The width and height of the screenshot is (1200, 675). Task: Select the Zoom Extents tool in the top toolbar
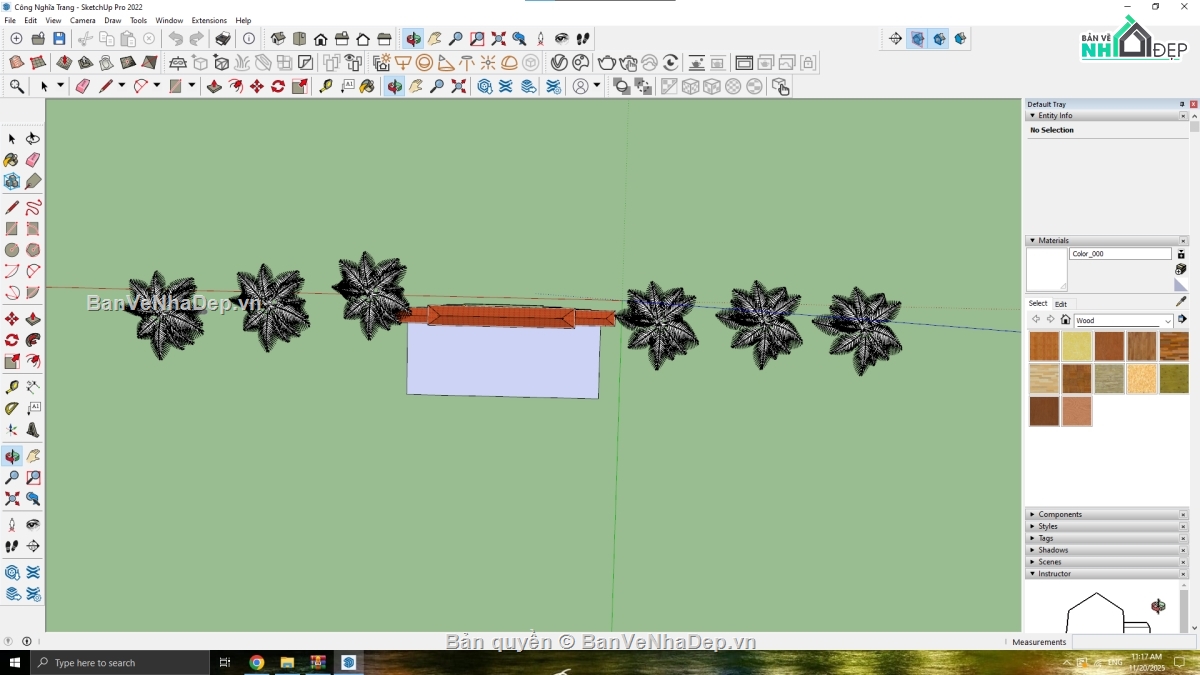click(x=498, y=39)
